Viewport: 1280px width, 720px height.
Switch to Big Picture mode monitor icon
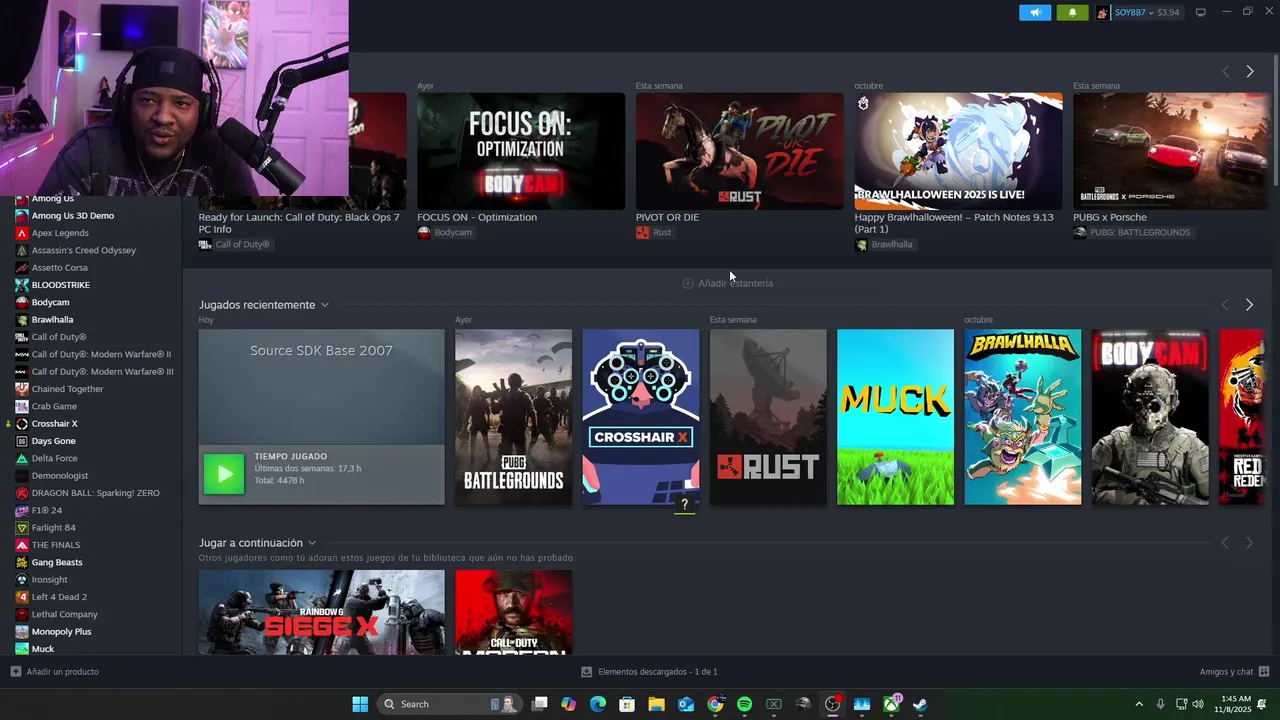point(1201,12)
